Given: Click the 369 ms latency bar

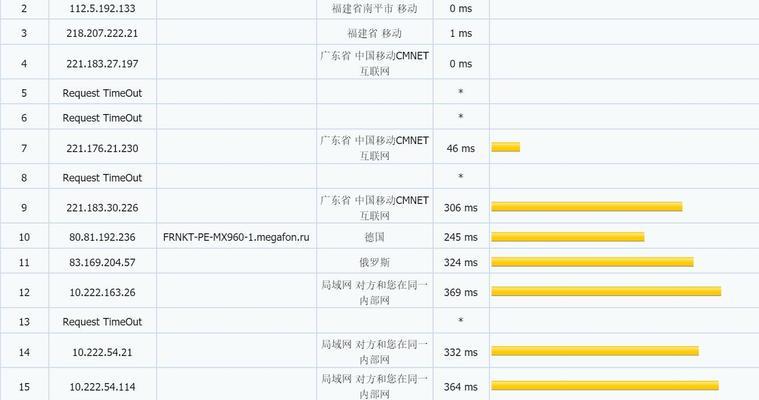Looking at the screenshot, I should [607, 291].
